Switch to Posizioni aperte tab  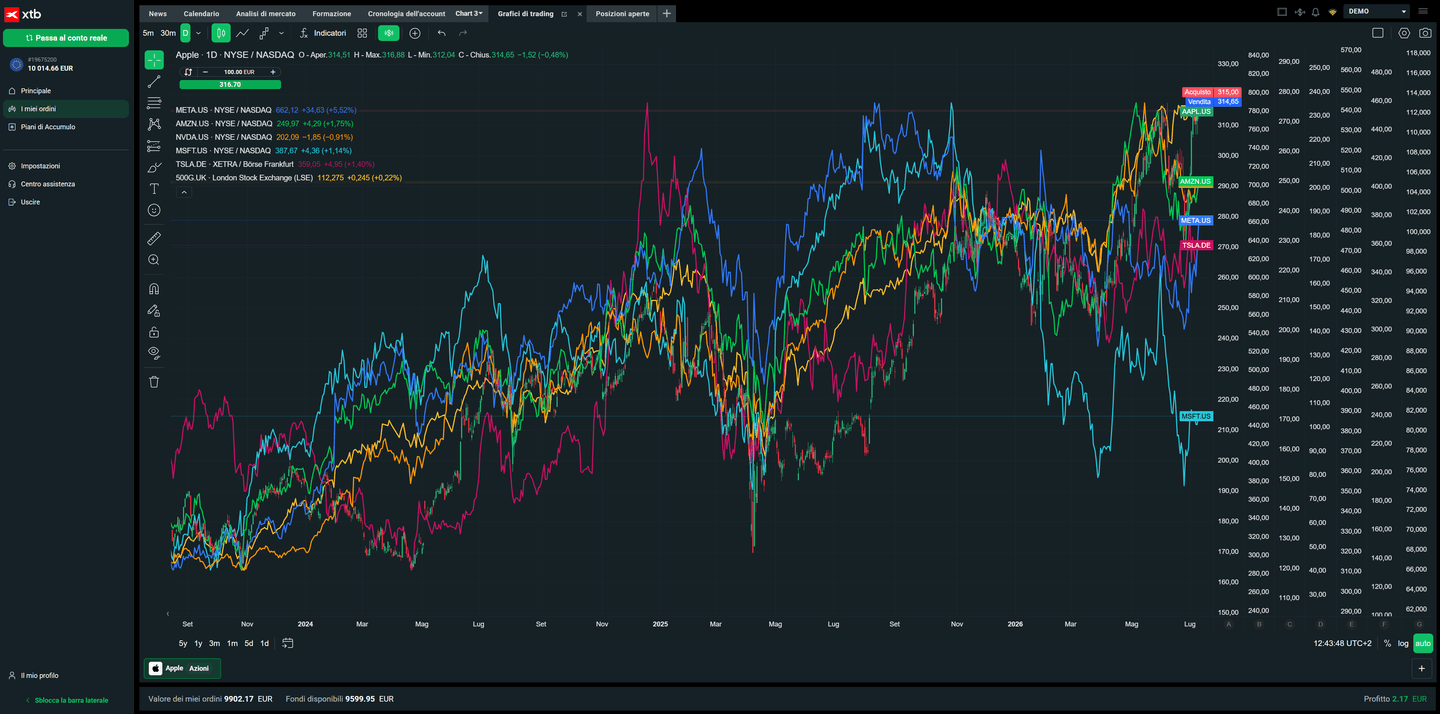point(622,14)
